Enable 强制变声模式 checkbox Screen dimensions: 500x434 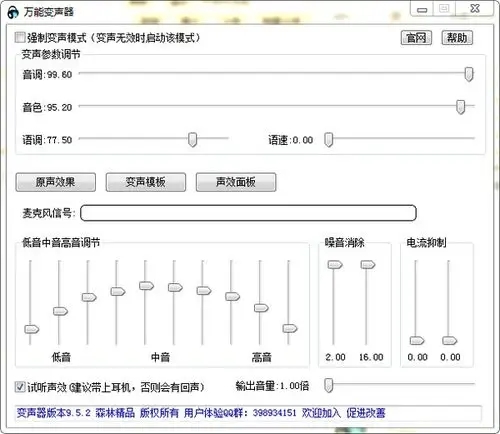pyautogui.click(x=20, y=37)
